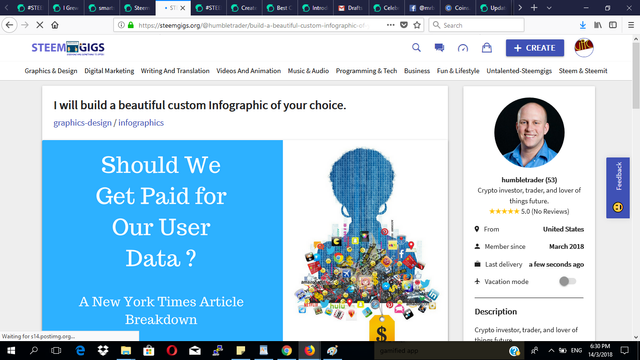Go to the browser home page
This screenshot has width=640, height=360.
pyautogui.click(x=55, y=25)
